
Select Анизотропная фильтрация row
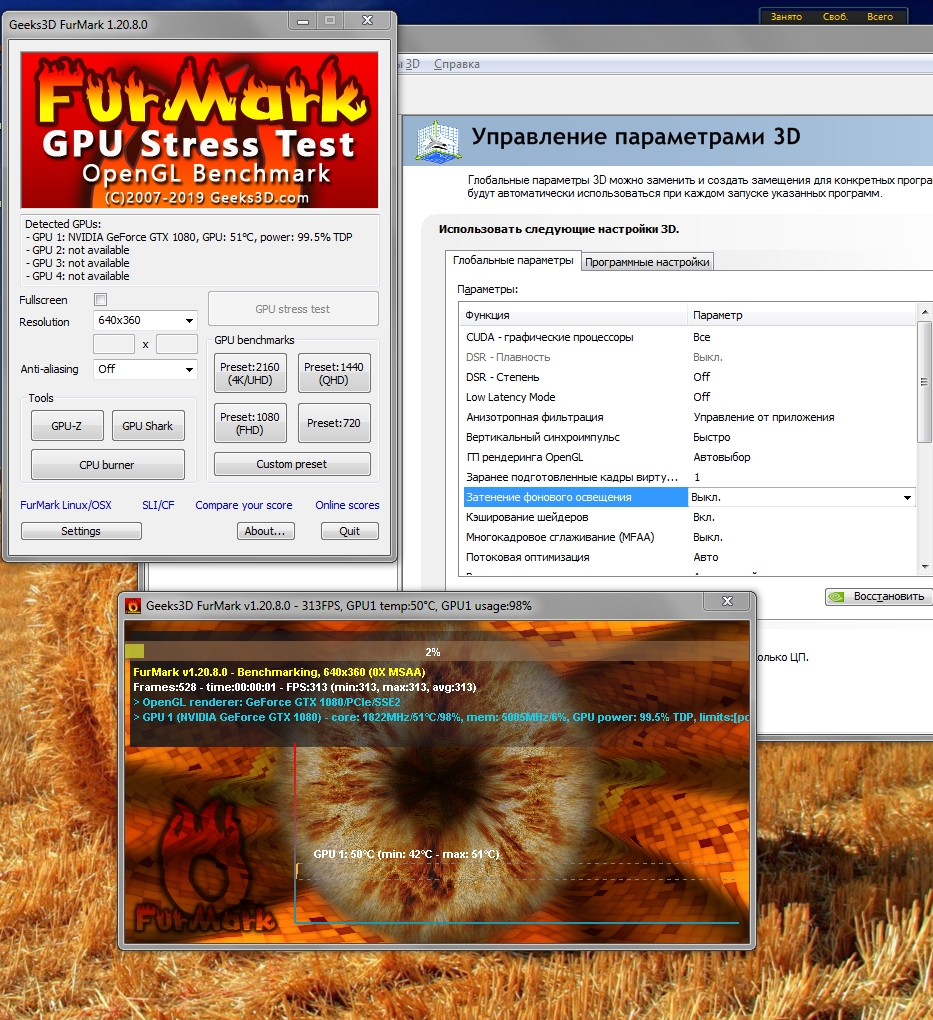688,417
